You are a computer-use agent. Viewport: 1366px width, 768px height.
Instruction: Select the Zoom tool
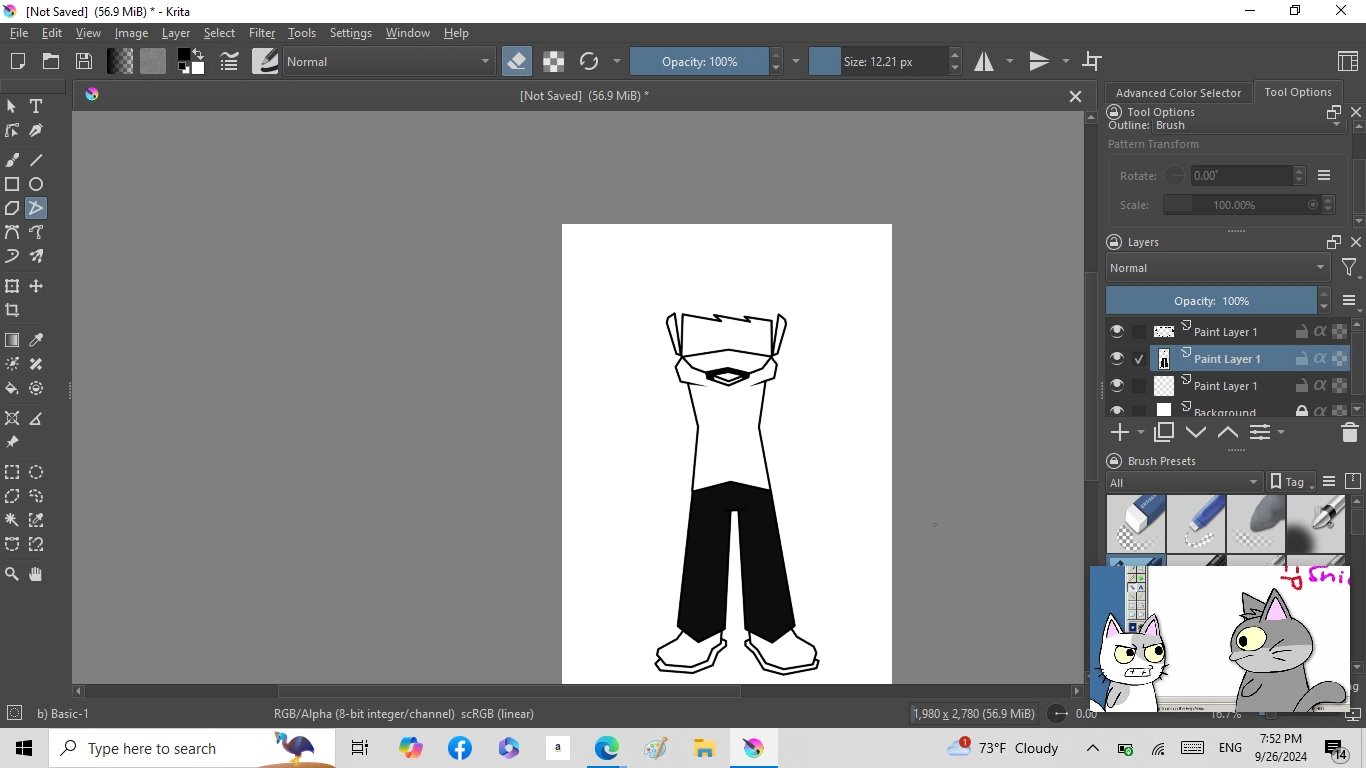click(12, 574)
